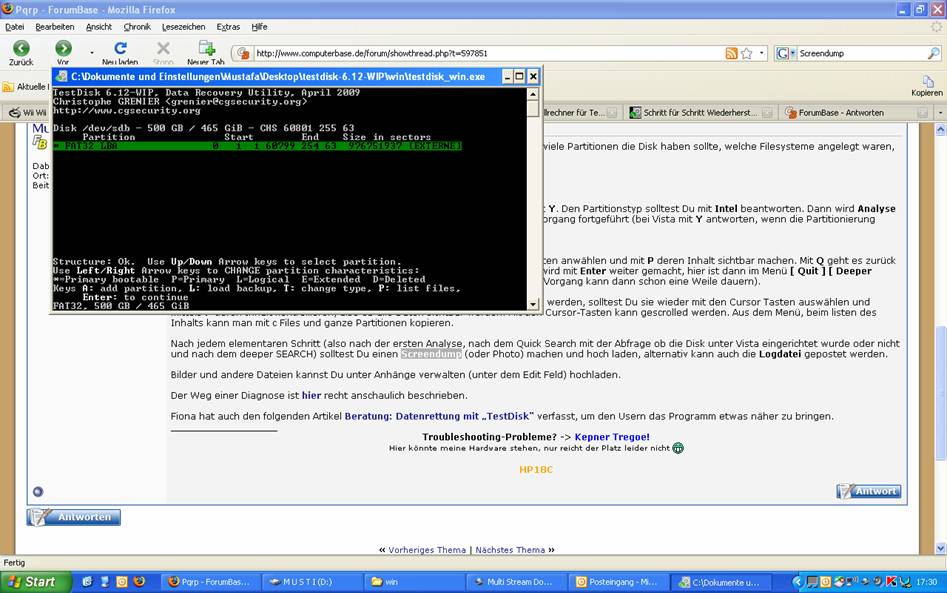
Task: Launch Firefox from quick launch bar
Action: (x=140, y=582)
